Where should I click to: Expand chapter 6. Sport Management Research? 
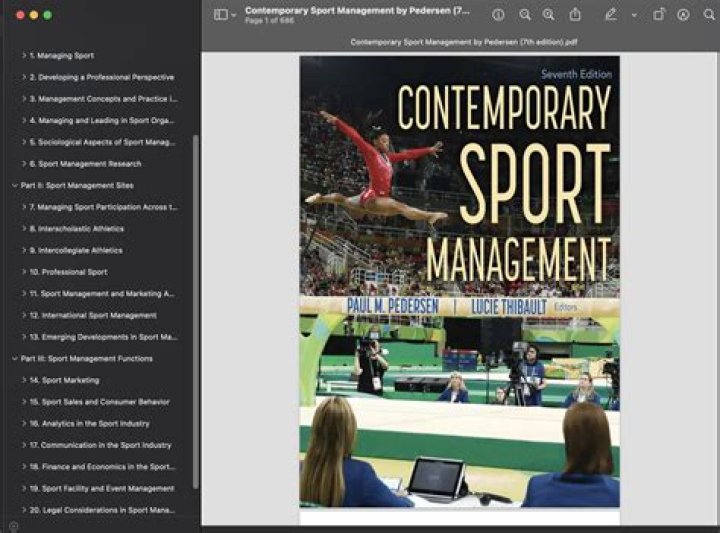[24, 163]
